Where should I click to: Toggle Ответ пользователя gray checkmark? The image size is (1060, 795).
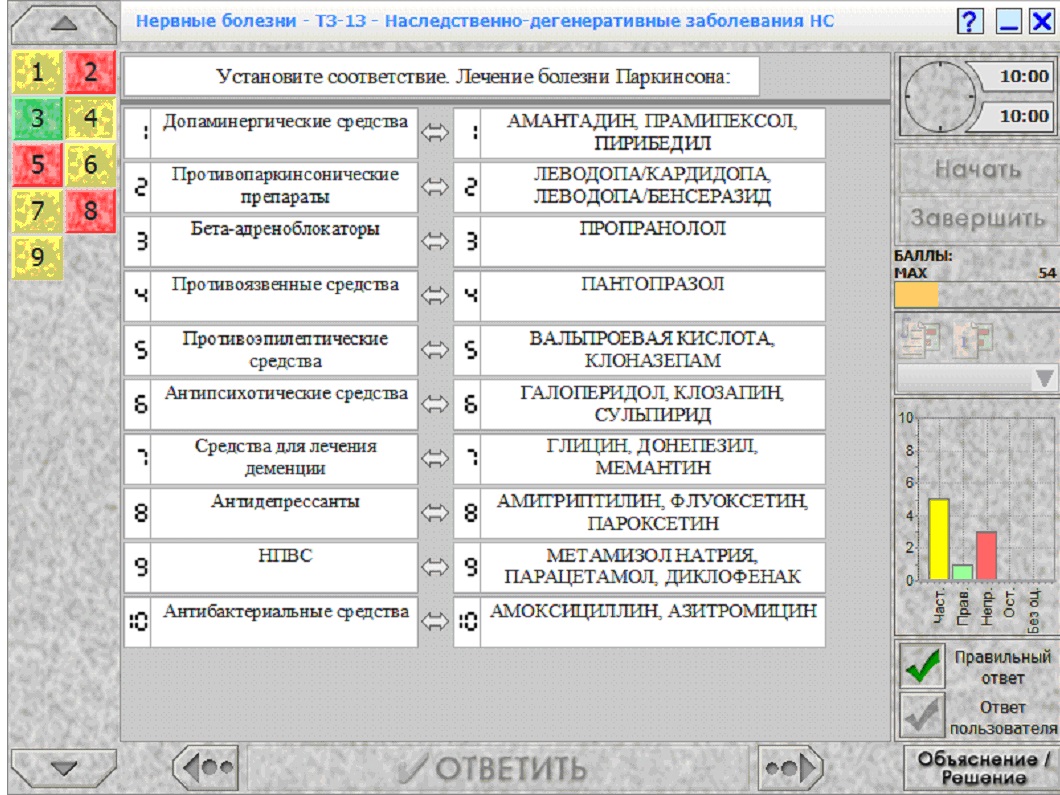pyautogui.click(x=922, y=715)
